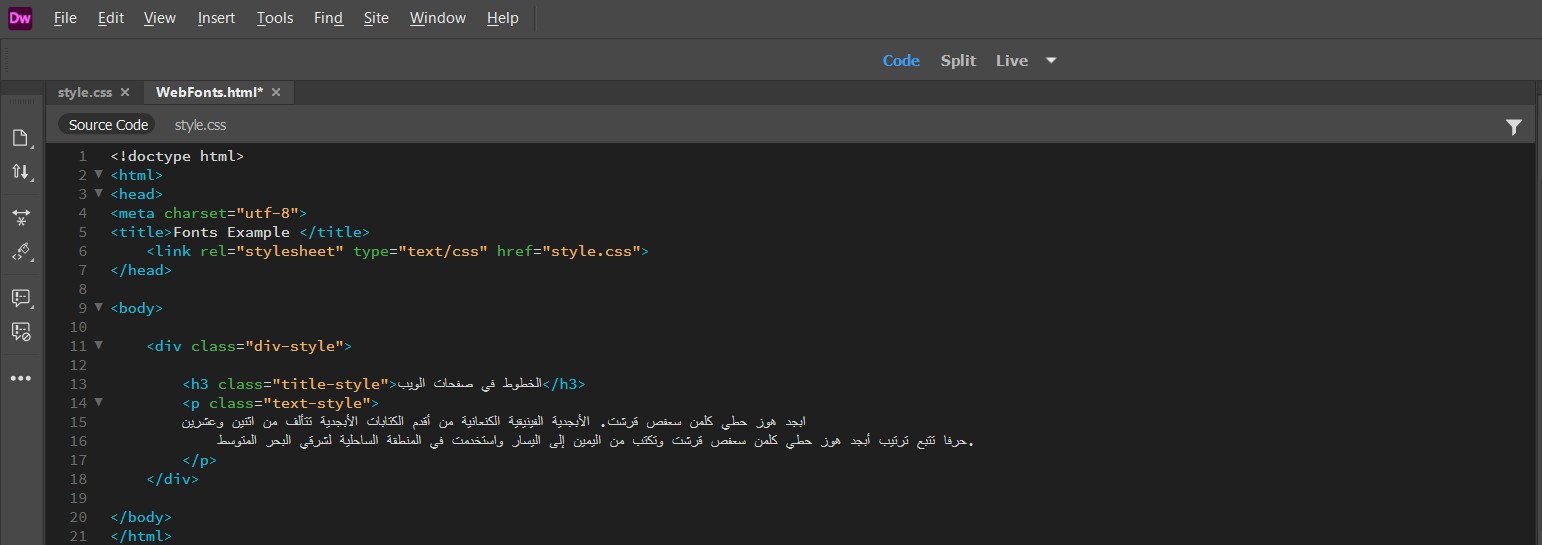Image resolution: width=1542 pixels, height=545 pixels.
Task: Close the style.css tab
Action: (125, 92)
